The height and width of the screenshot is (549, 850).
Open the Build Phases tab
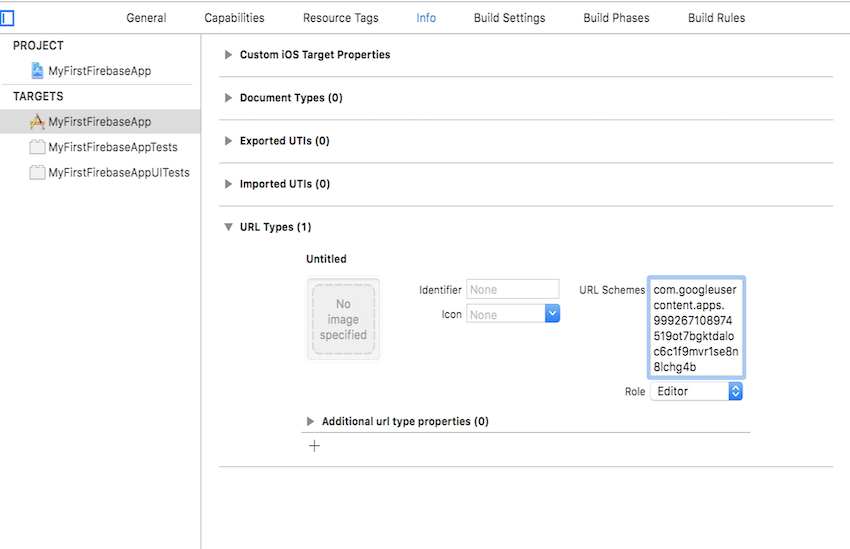(616, 18)
